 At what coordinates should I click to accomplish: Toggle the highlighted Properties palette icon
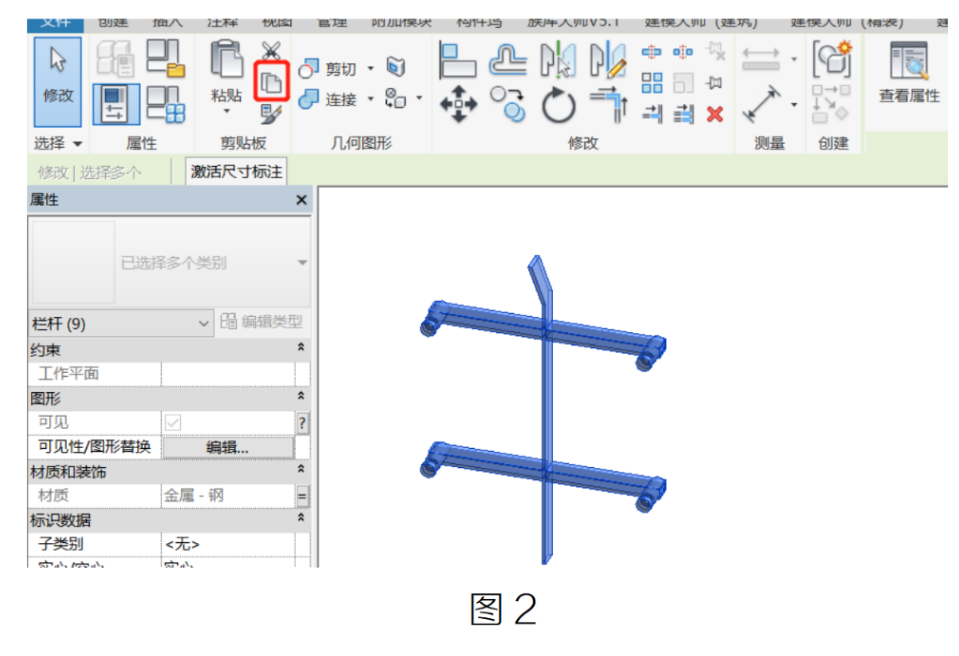click(x=116, y=105)
